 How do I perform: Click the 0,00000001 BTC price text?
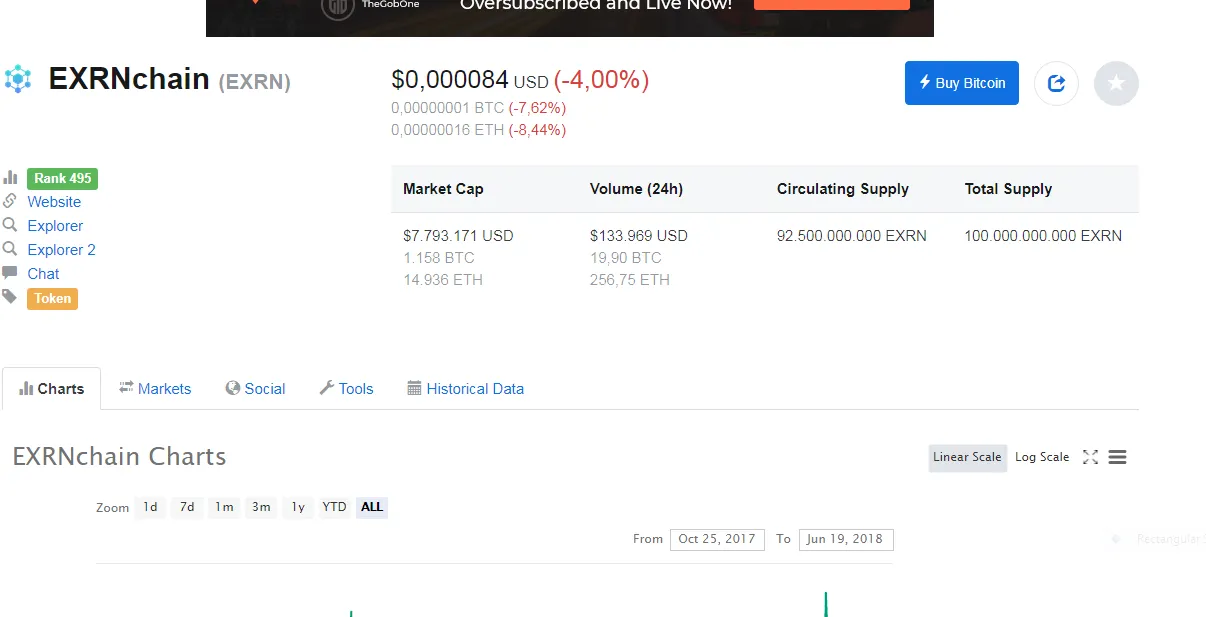pyautogui.click(x=448, y=108)
